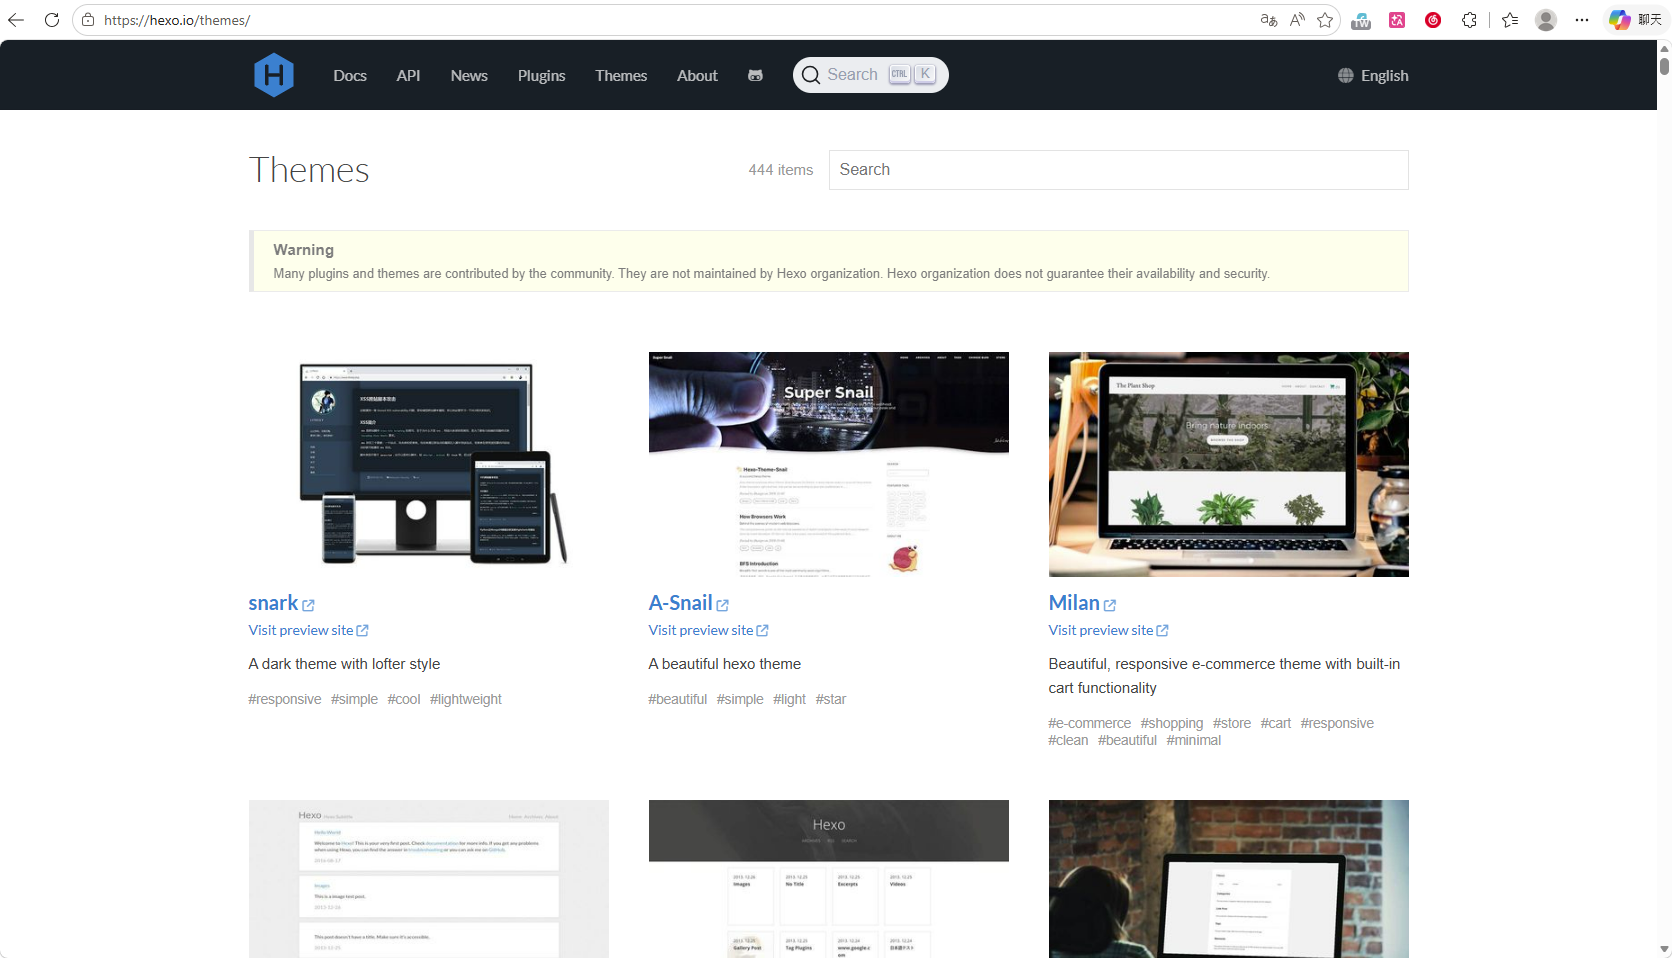Click the read aloud icon

[x=1297, y=20]
